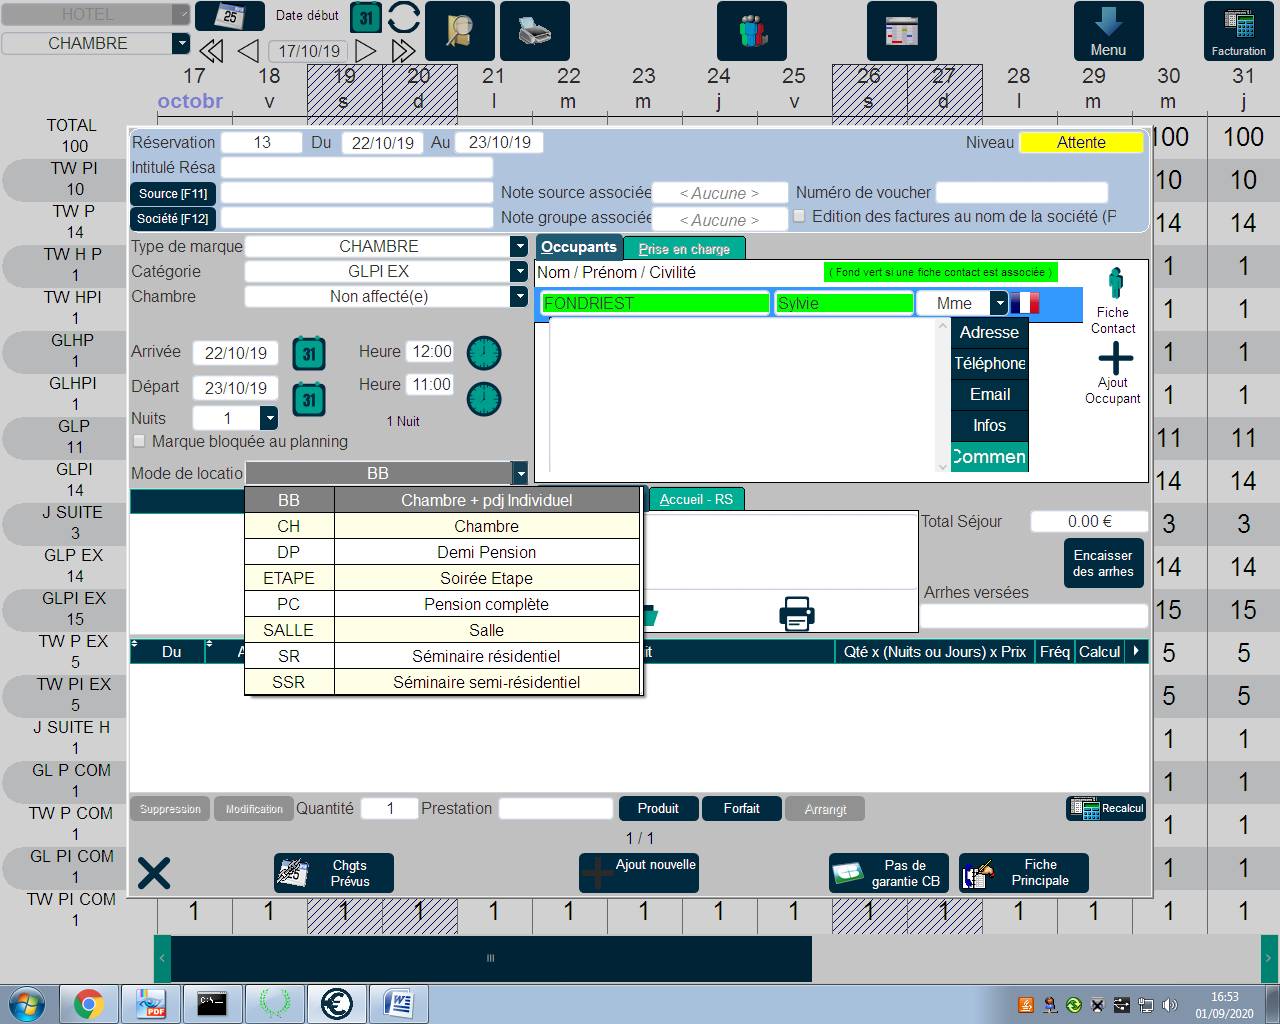
Task: Click the Forfait button
Action: click(741, 808)
